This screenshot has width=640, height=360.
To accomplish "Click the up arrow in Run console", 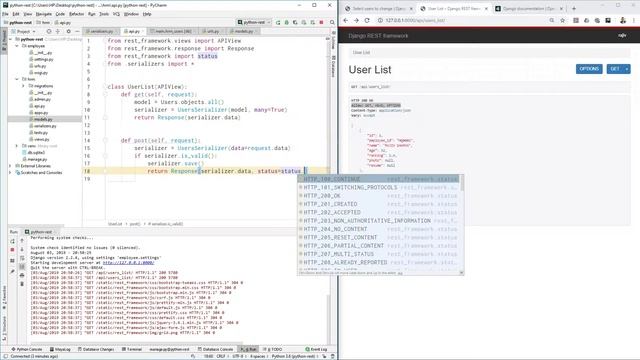I will click(x=22, y=241).
